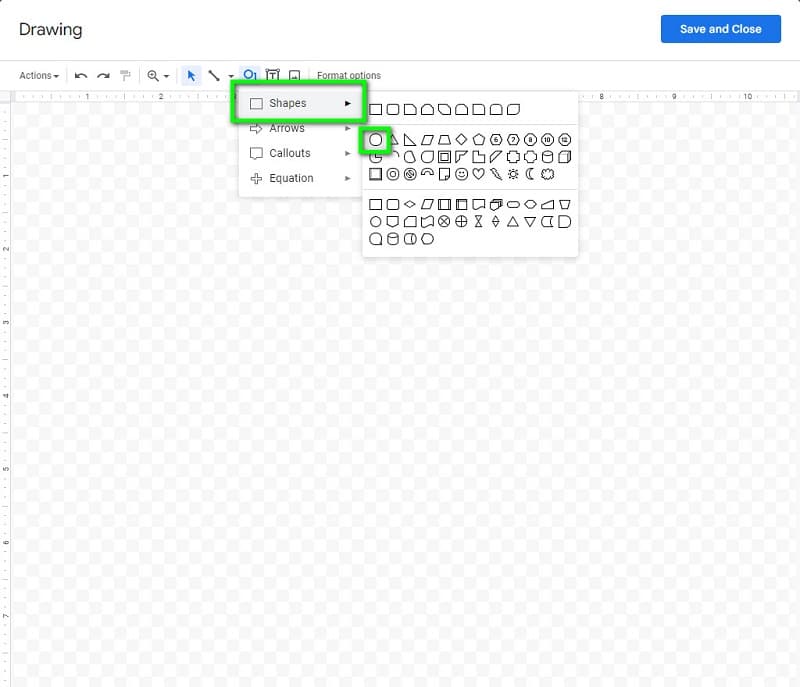Select the cylinder shape

[549, 157]
